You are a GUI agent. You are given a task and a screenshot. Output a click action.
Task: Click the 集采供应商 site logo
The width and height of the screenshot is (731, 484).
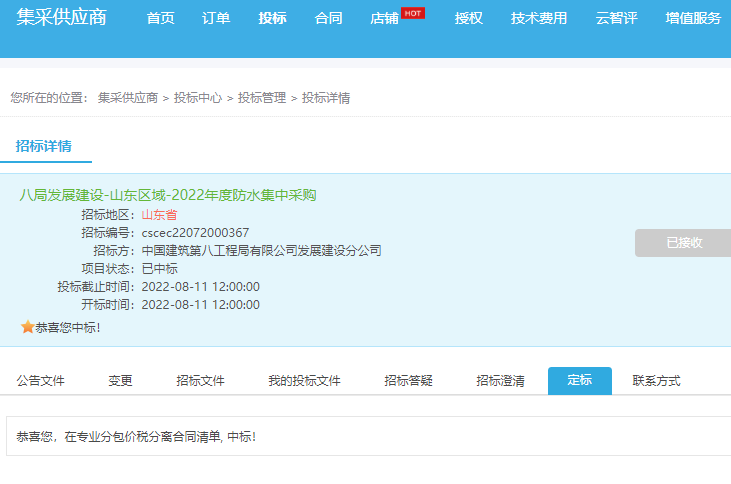[62, 17]
